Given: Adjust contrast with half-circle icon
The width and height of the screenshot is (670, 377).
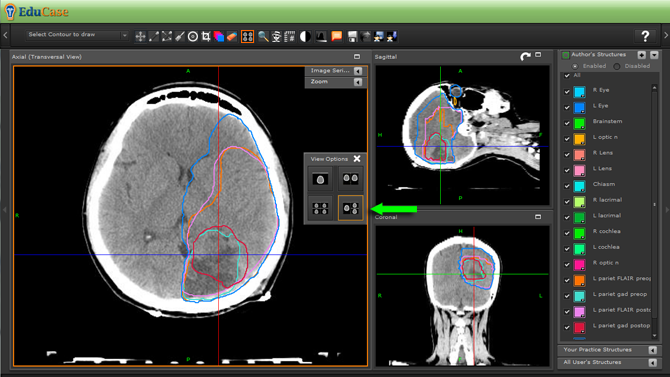Looking at the screenshot, I should click(x=305, y=37).
